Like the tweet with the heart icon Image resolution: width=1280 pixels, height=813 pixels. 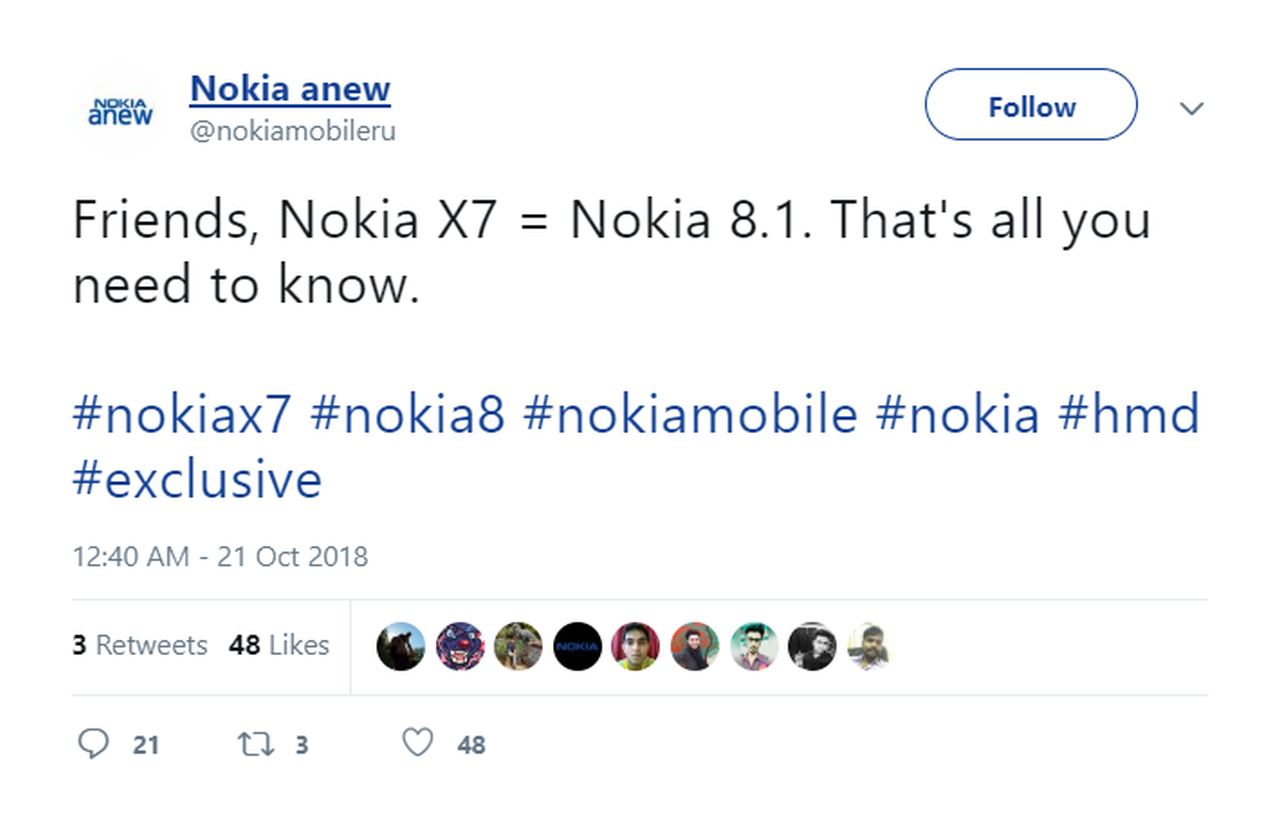click(418, 742)
